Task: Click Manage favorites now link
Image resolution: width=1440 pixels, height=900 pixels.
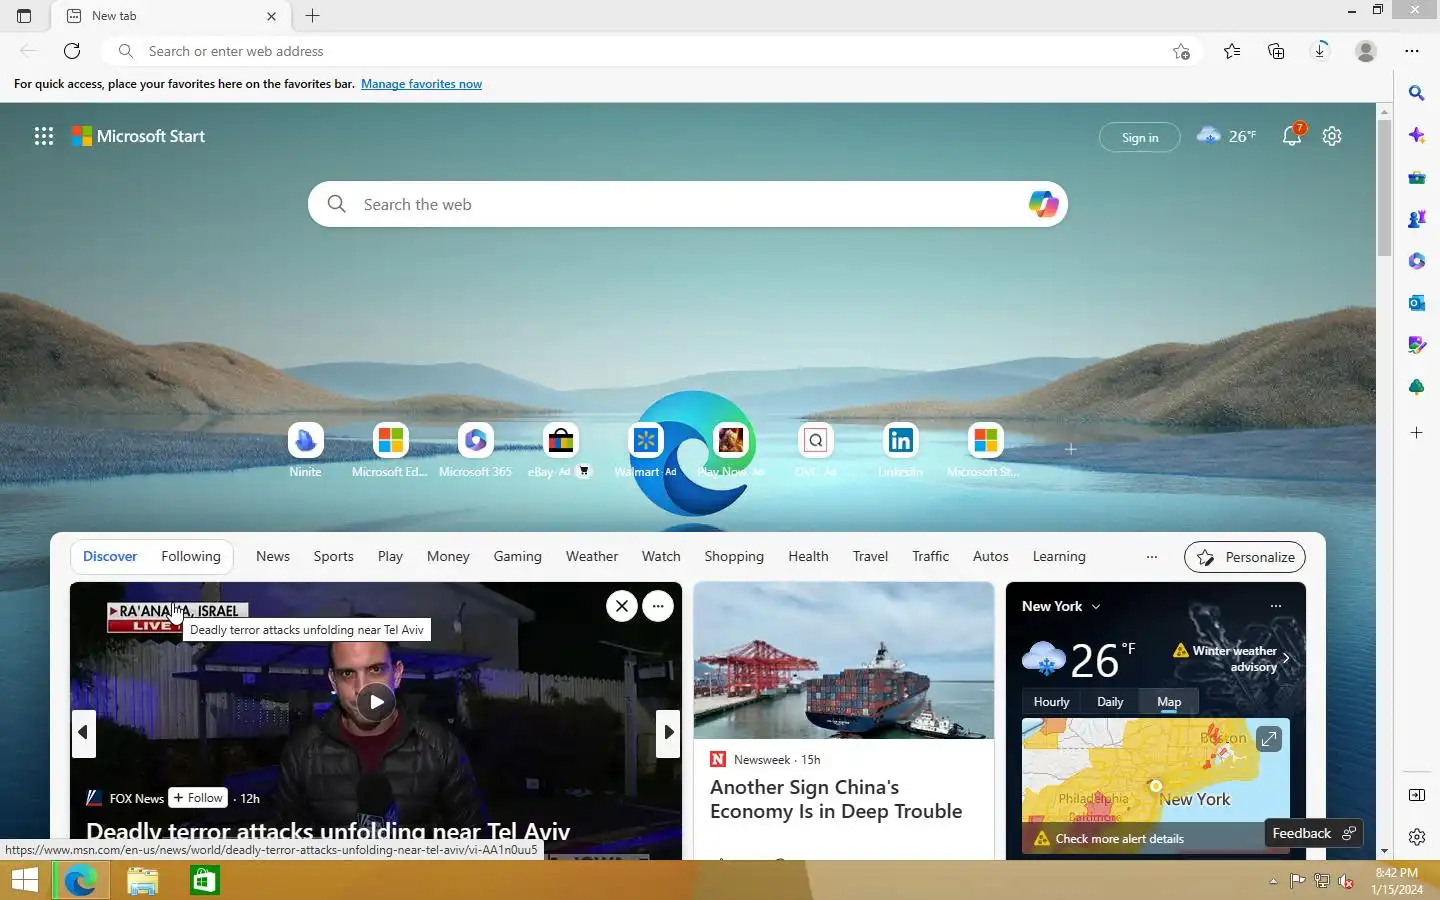Action: 421,84
